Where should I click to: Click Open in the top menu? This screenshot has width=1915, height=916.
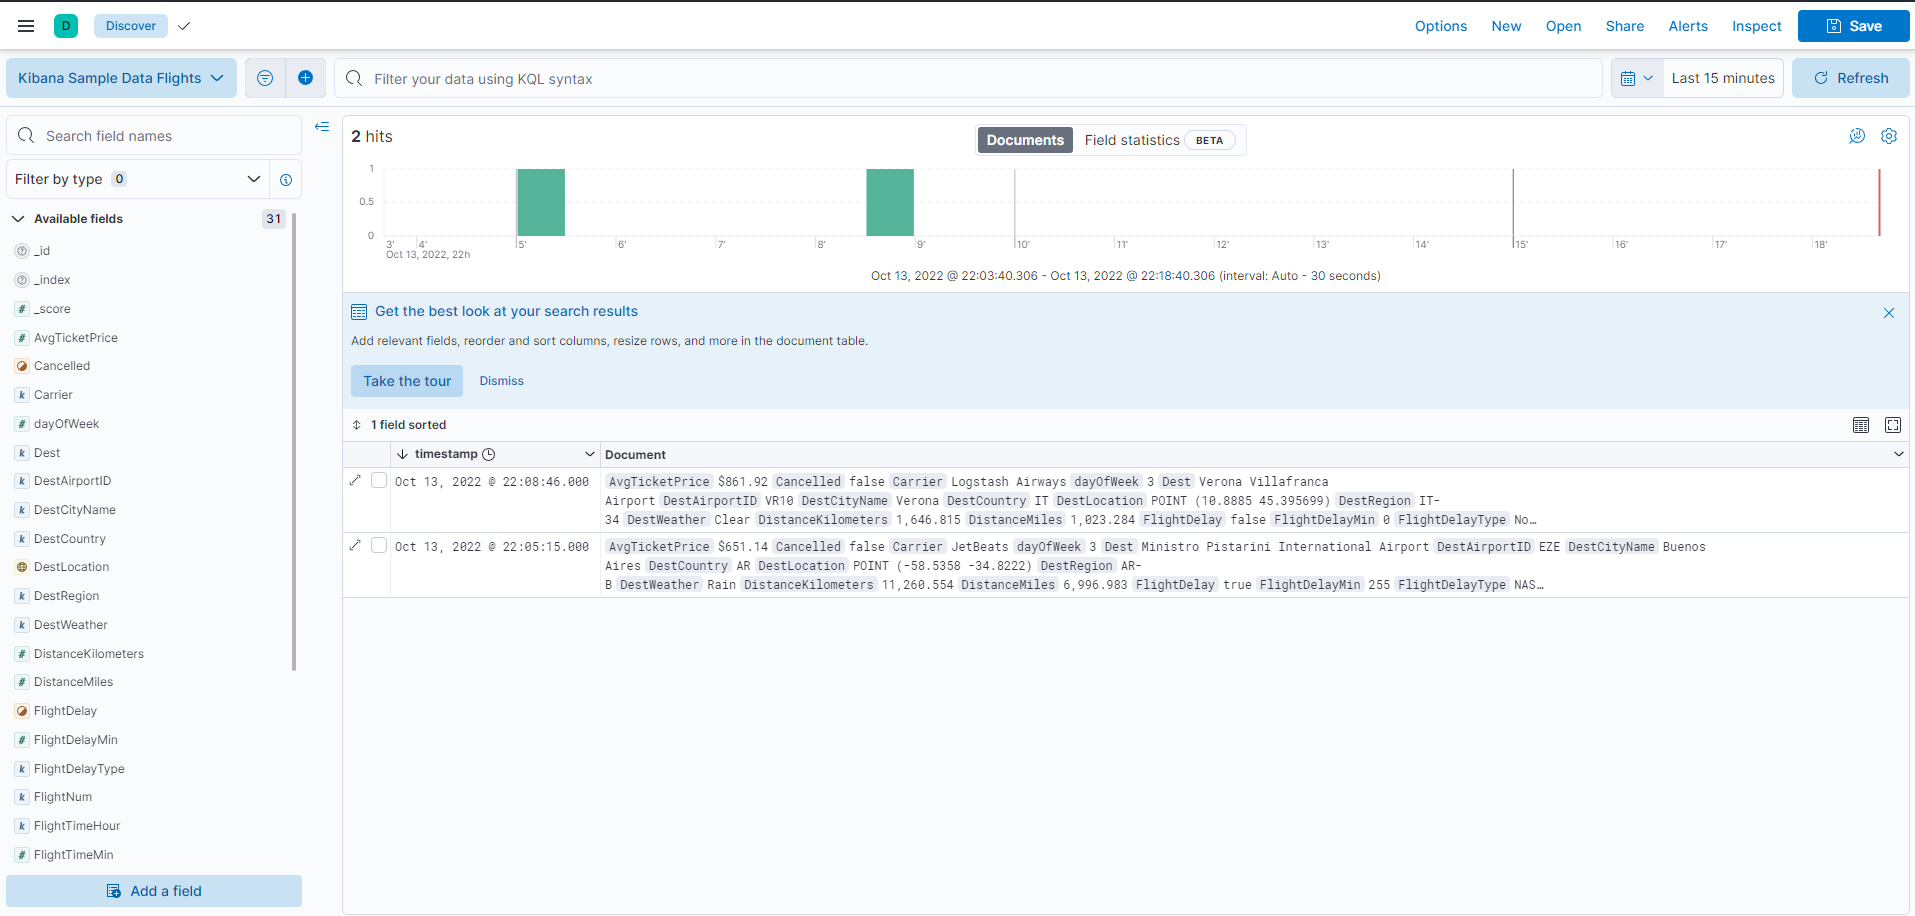point(1563,26)
